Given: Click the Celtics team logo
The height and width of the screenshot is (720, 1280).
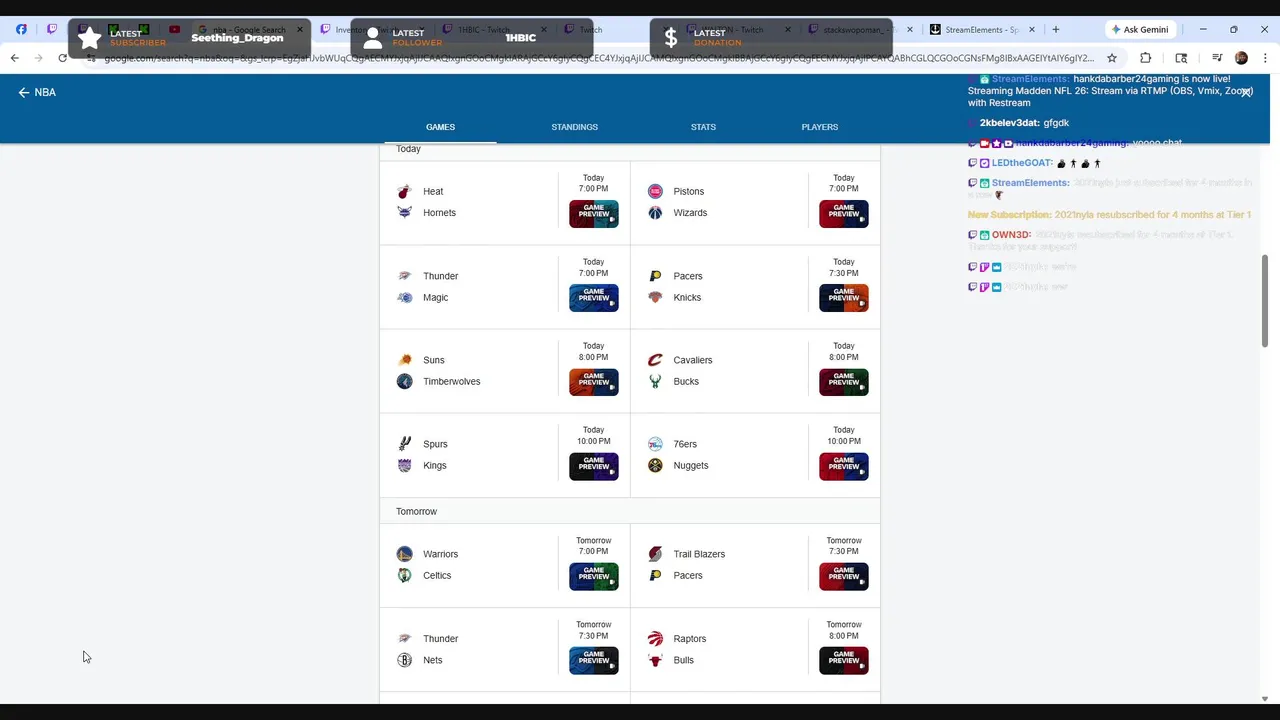Looking at the screenshot, I should pyautogui.click(x=404, y=575).
